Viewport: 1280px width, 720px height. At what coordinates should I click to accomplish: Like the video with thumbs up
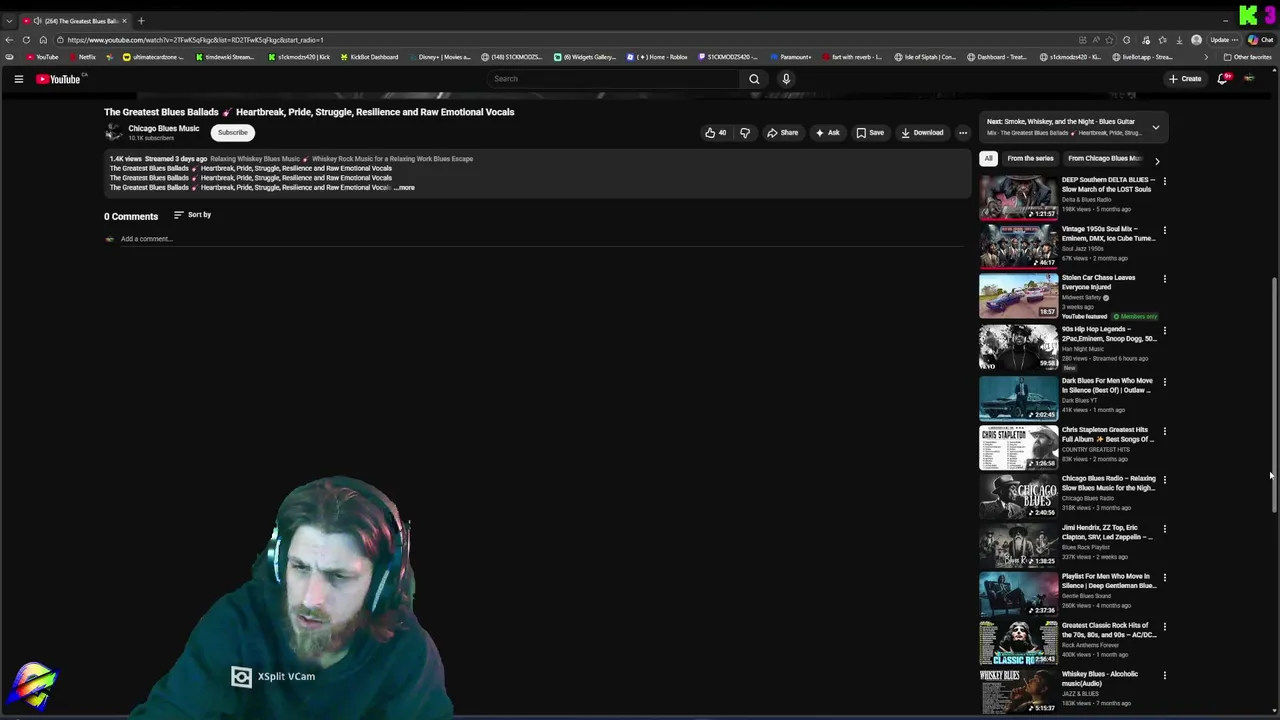click(x=716, y=132)
